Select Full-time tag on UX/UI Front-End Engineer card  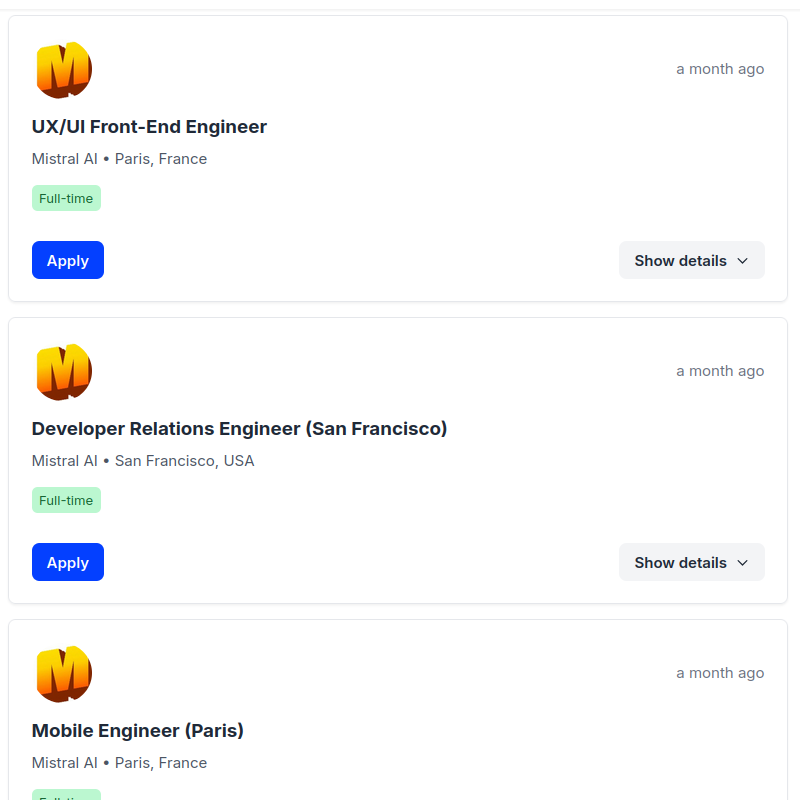66,198
